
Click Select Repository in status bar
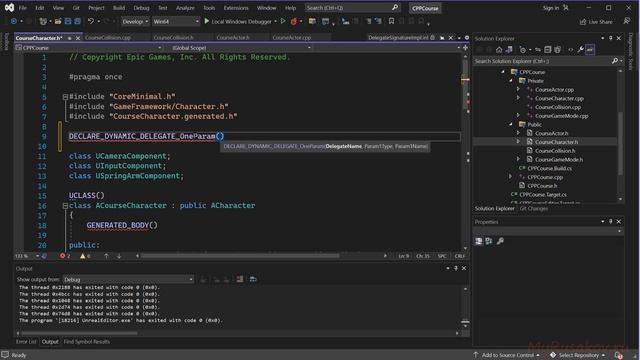pos(578,355)
